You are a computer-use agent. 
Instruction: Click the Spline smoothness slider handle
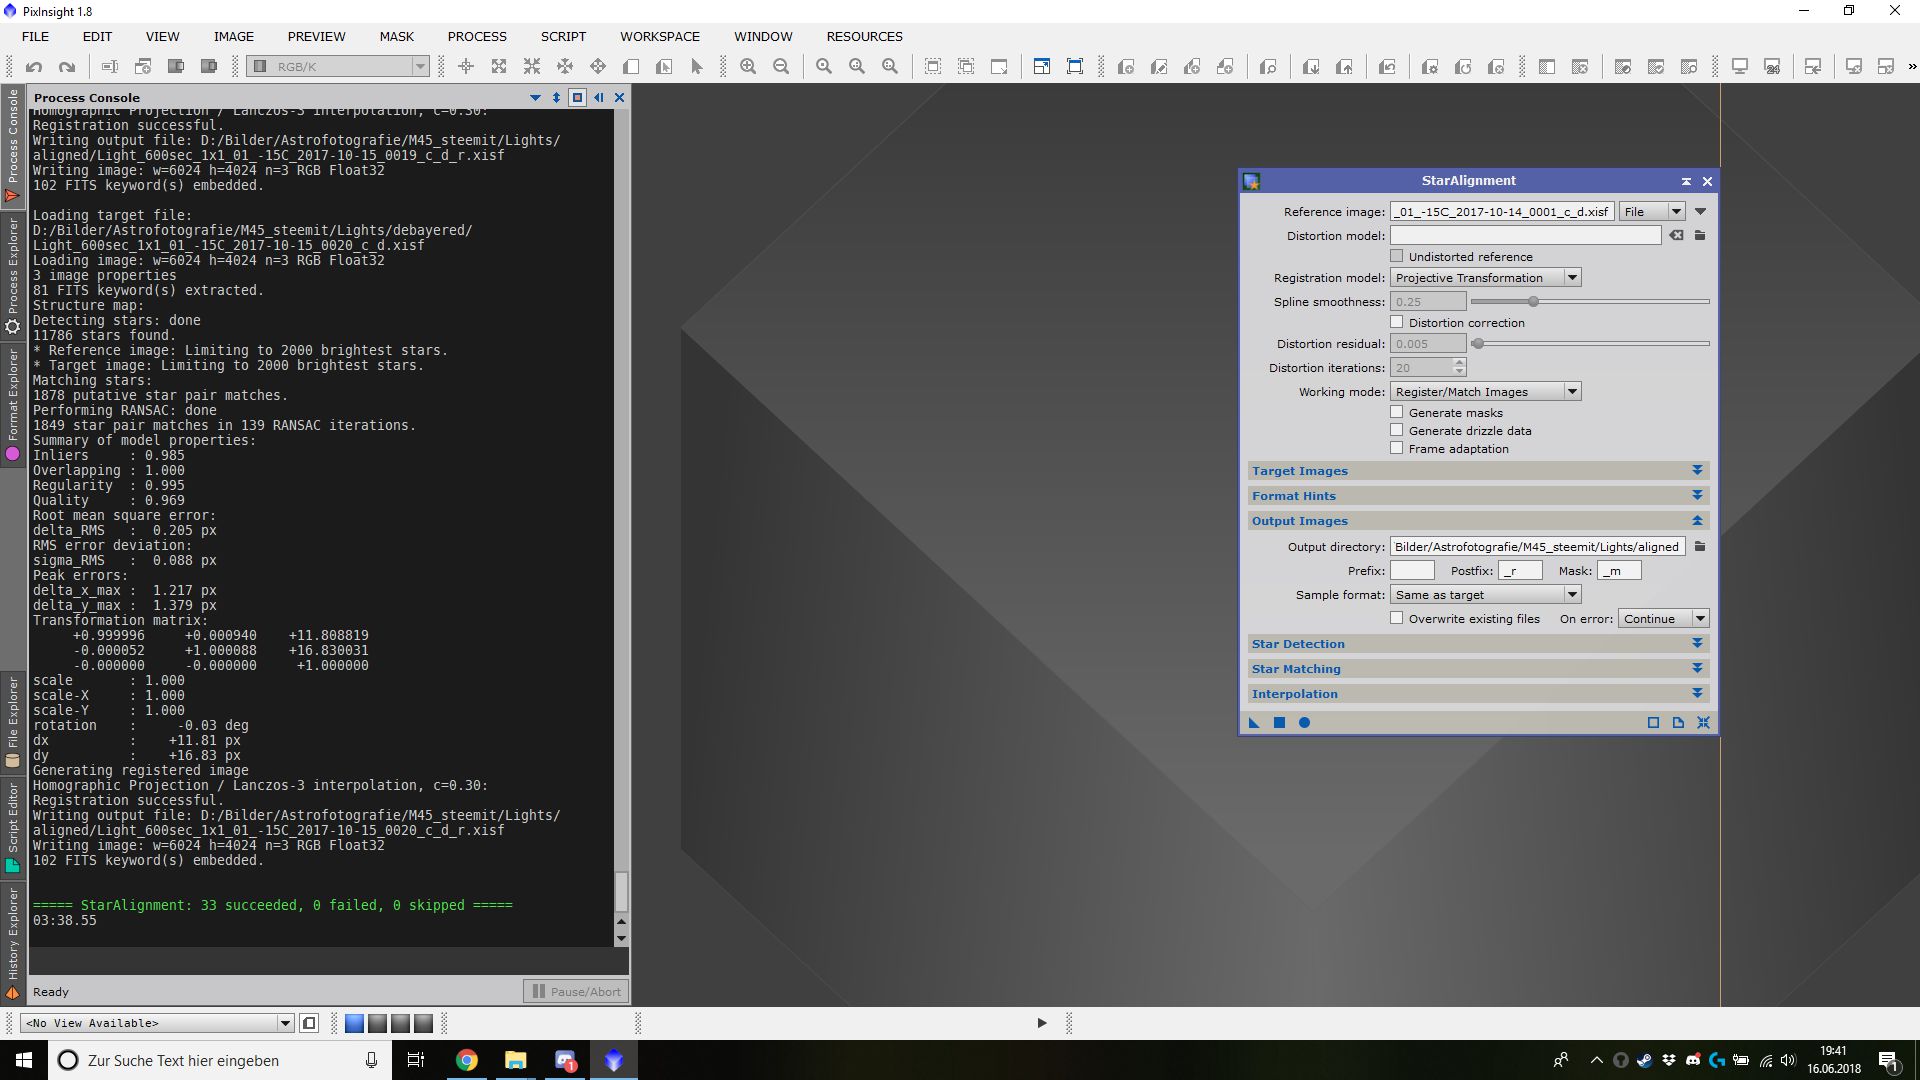coord(1533,302)
